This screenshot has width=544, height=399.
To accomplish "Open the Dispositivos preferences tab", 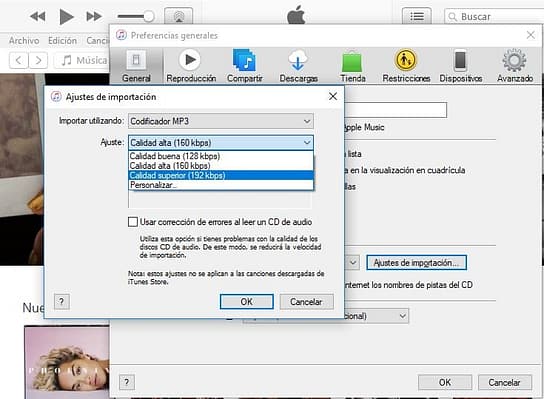I will tap(460, 66).
